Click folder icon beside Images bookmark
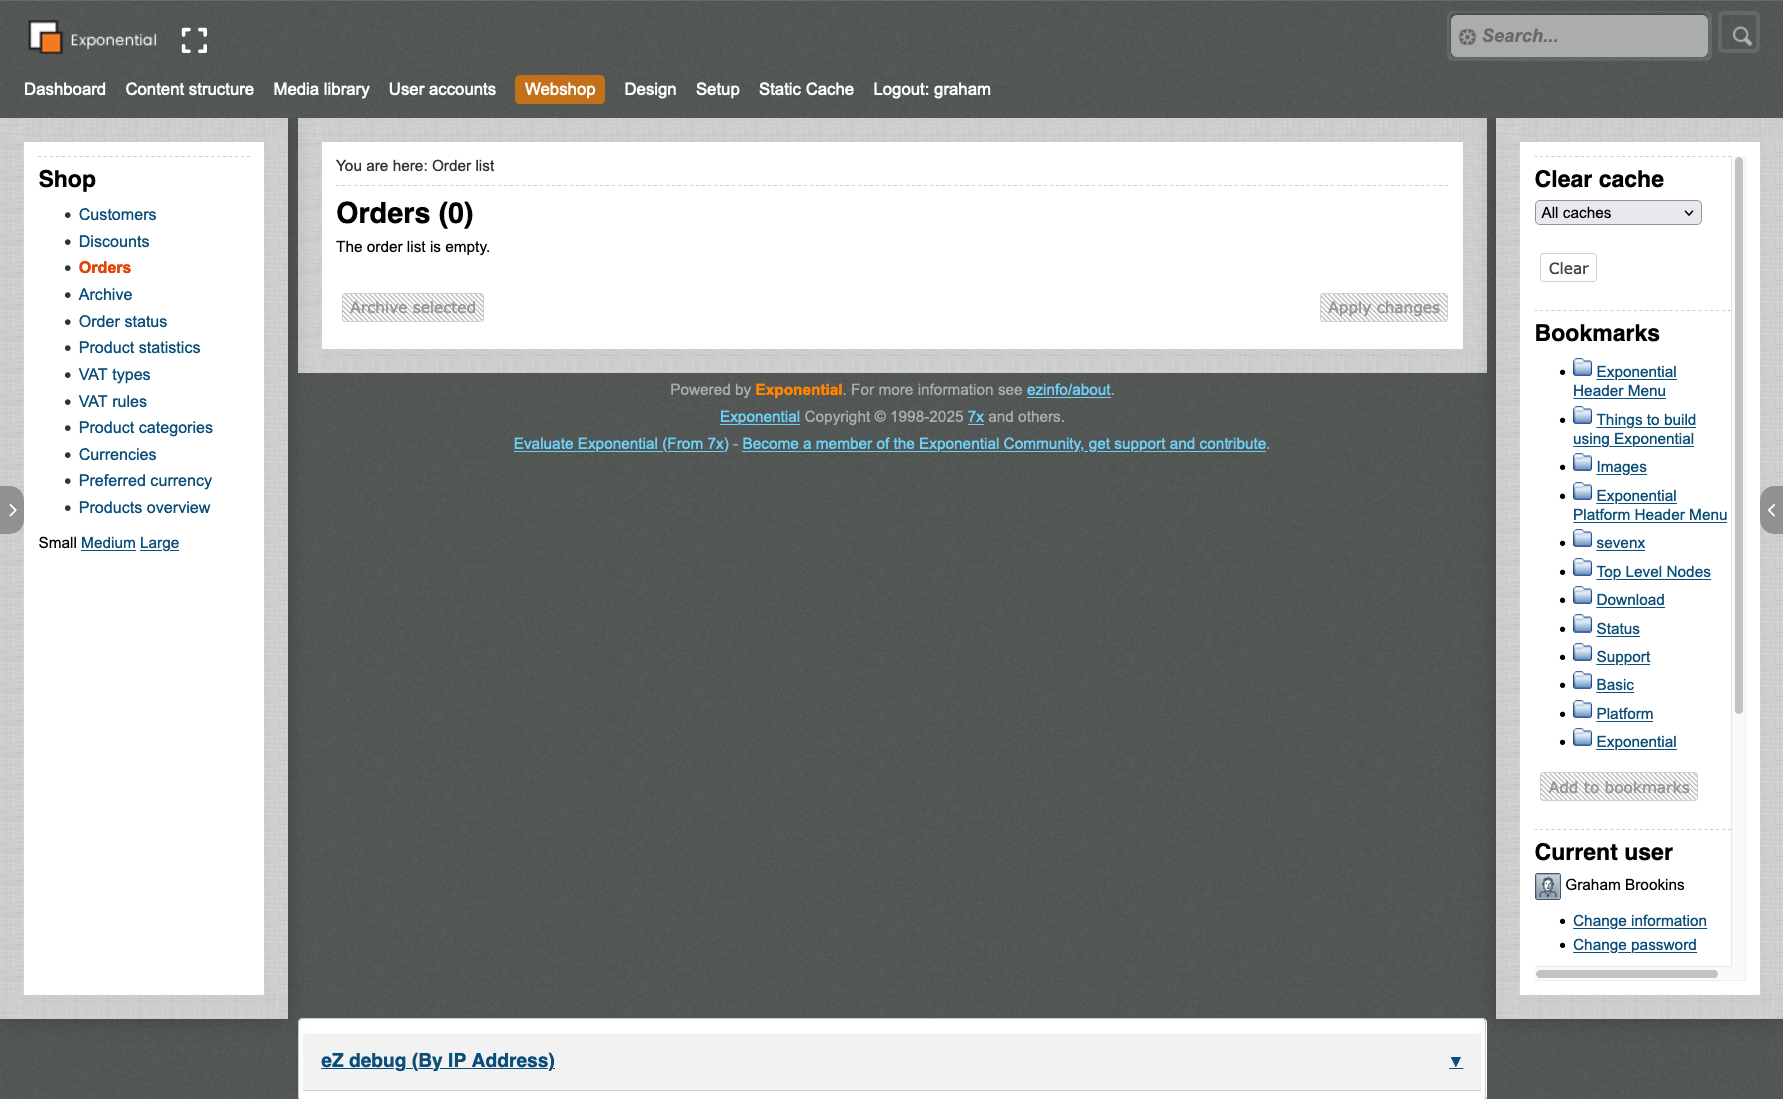This screenshot has width=1784, height=1099. [1582, 463]
